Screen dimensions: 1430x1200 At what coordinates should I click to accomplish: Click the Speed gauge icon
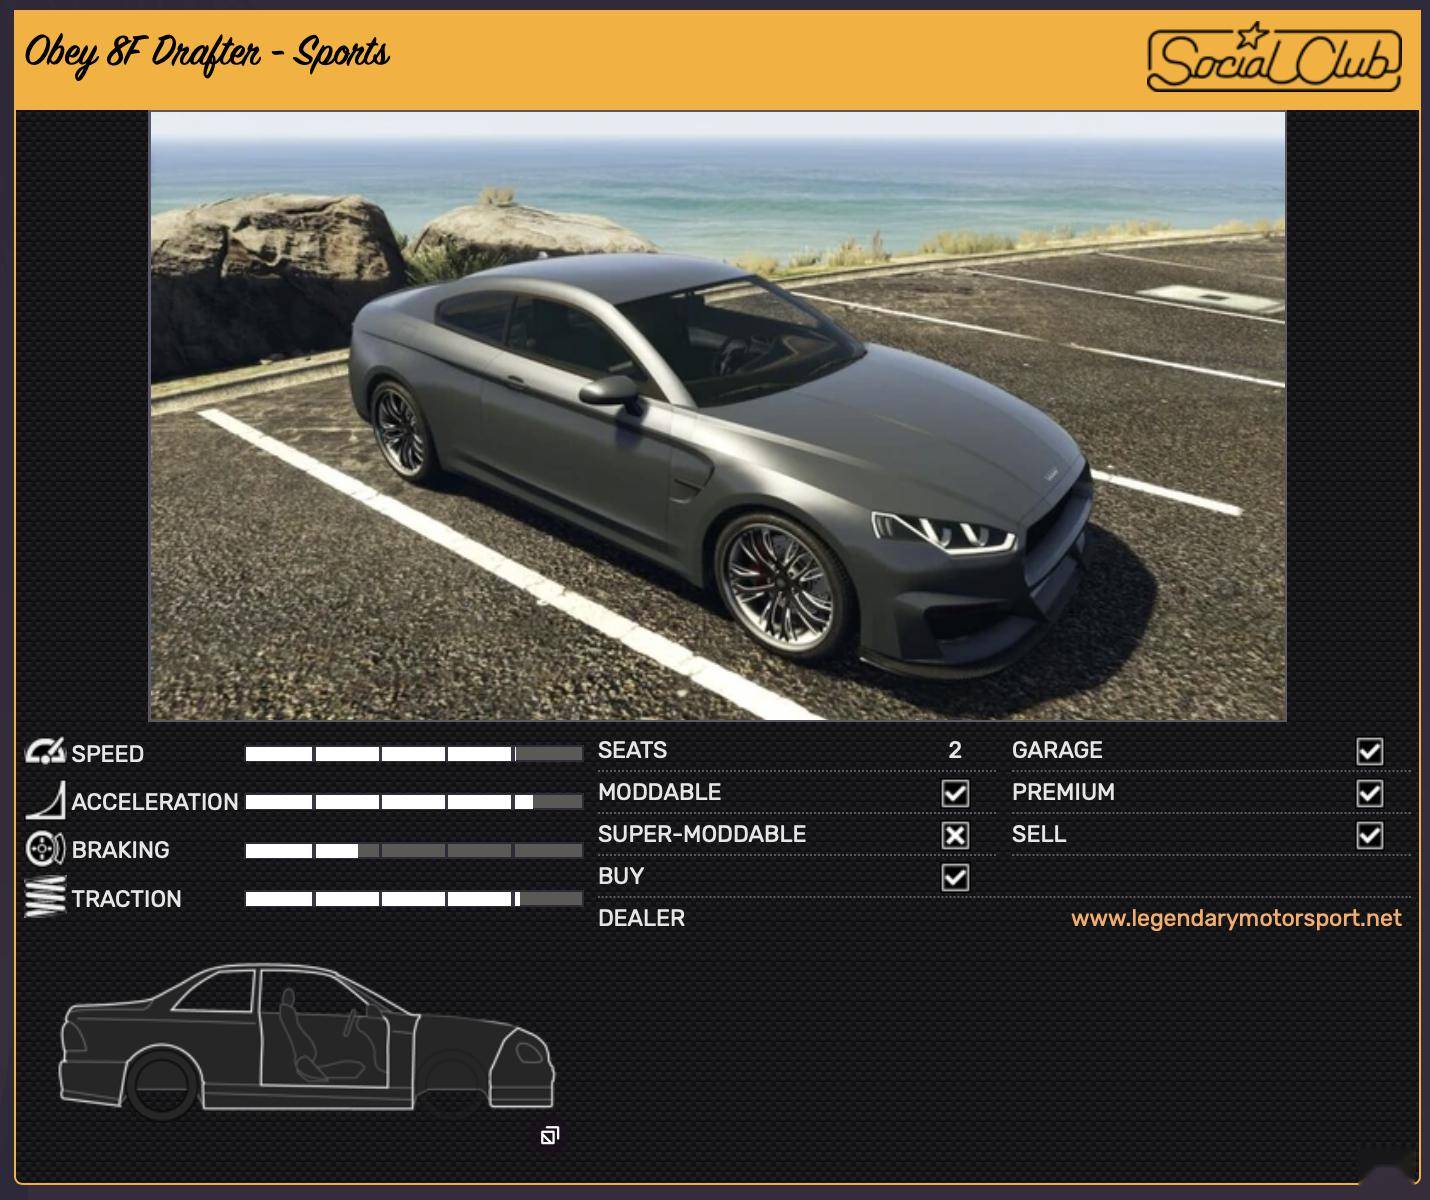(45, 751)
